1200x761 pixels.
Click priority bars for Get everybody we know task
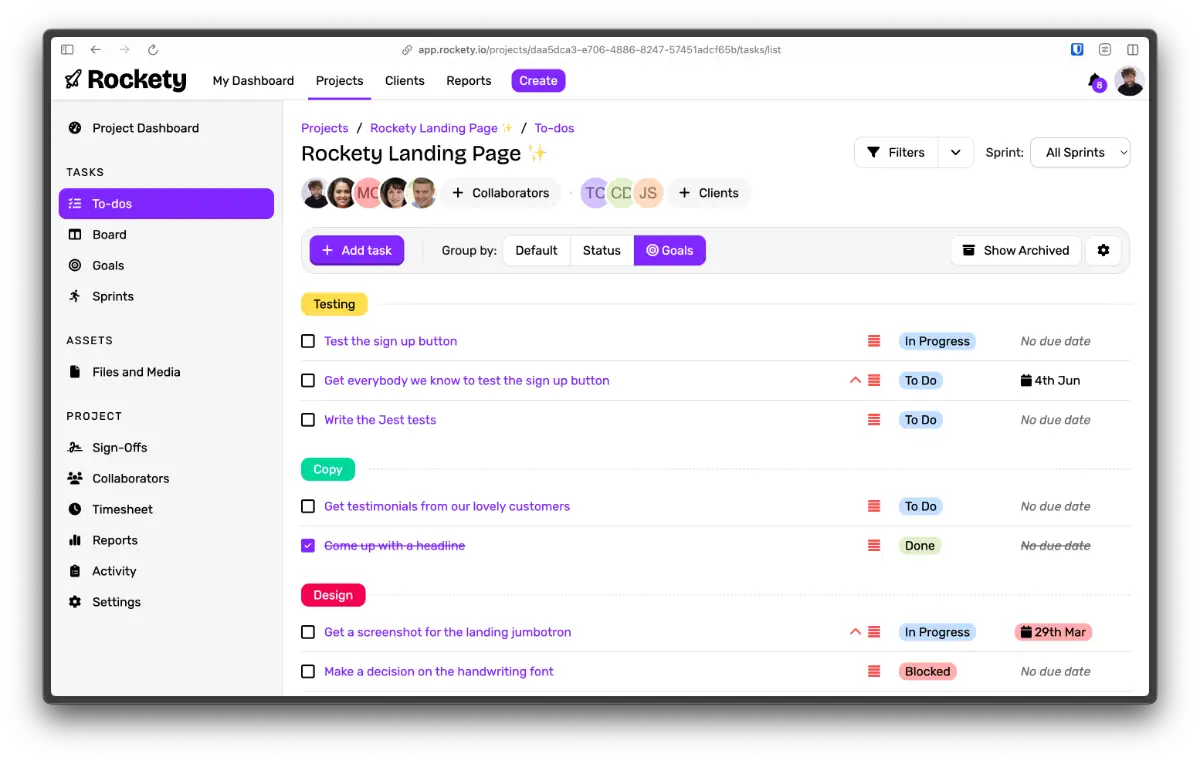(874, 380)
